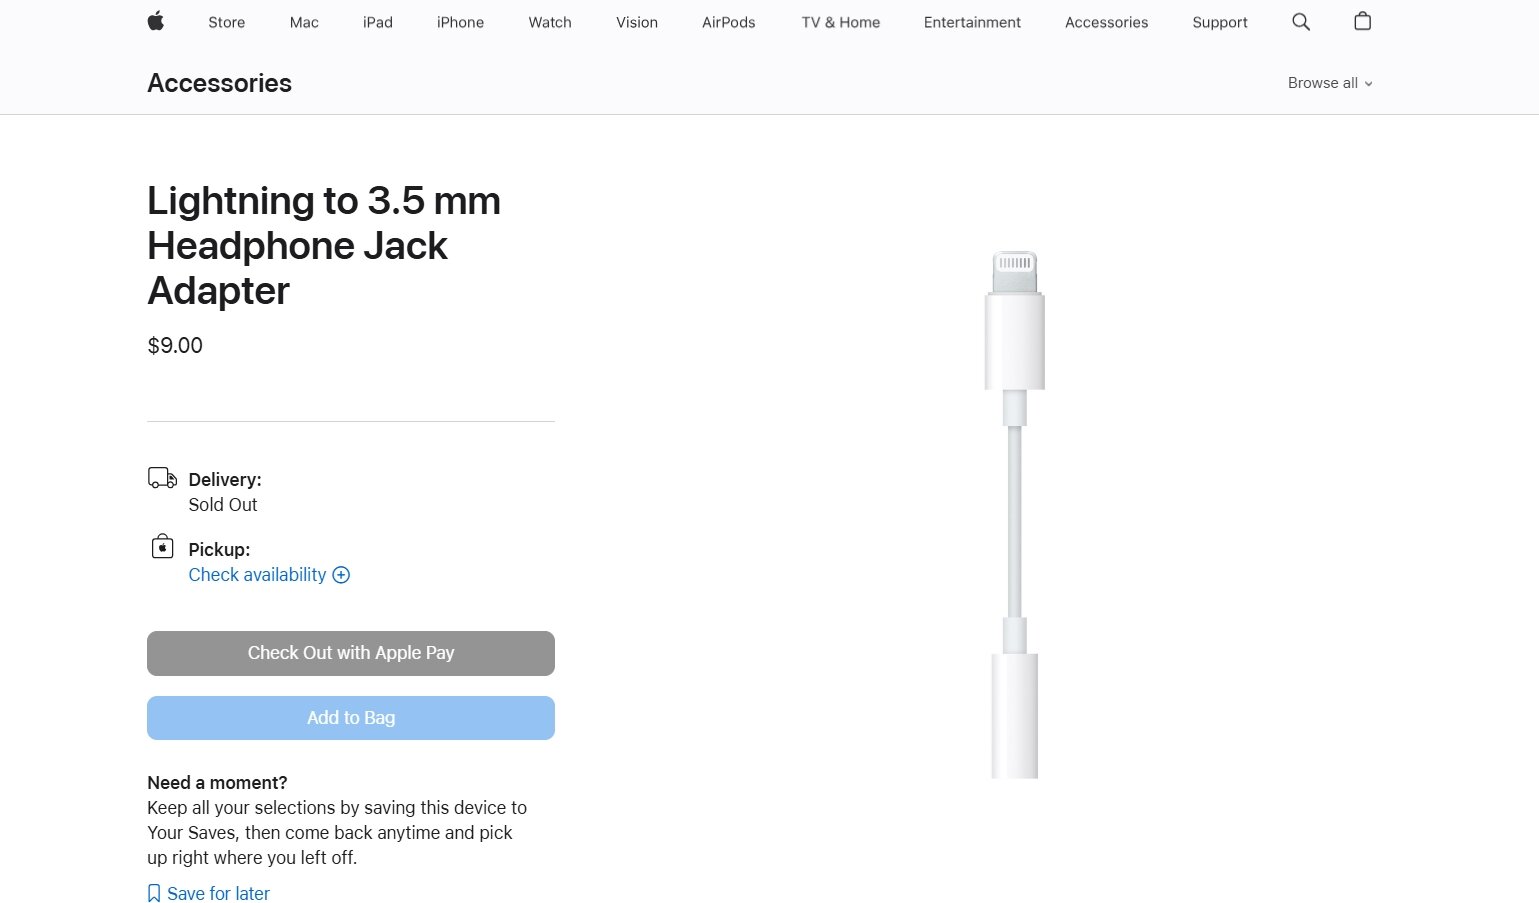Image resolution: width=1539 pixels, height=903 pixels.
Task: Open the shopping bag icon
Action: pyautogui.click(x=1362, y=21)
